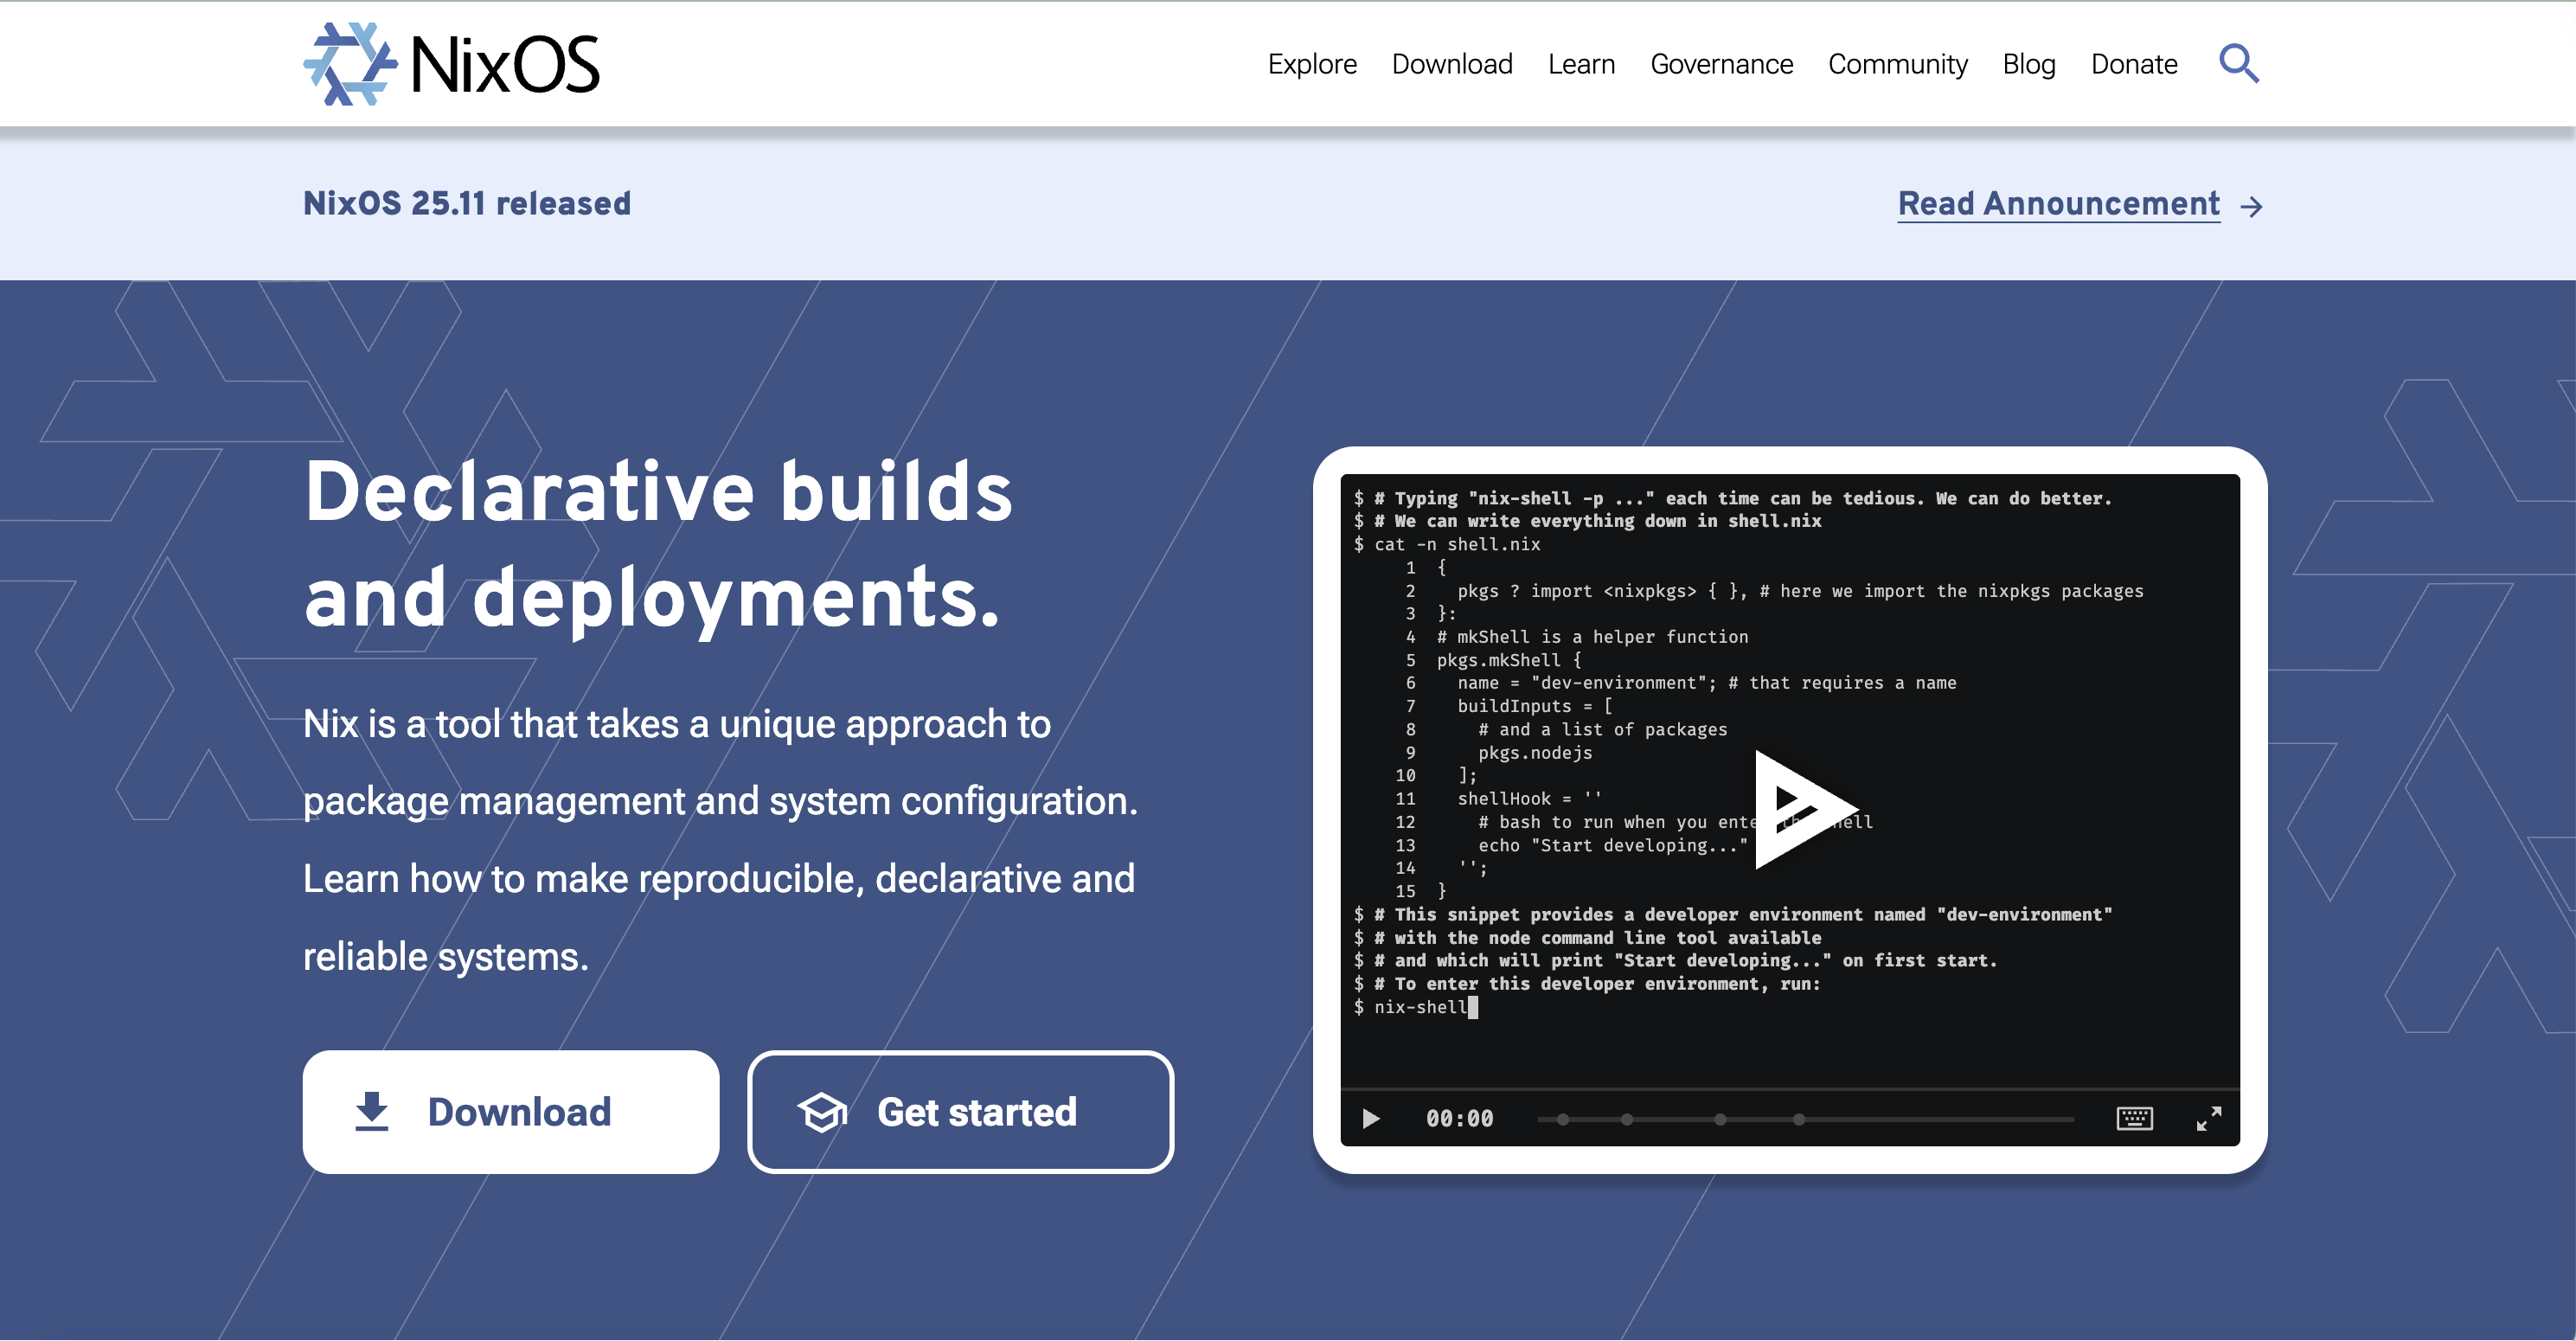The image size is (2576, 1341).
Task: Go to the Governance page
Action: point(1721,64)
